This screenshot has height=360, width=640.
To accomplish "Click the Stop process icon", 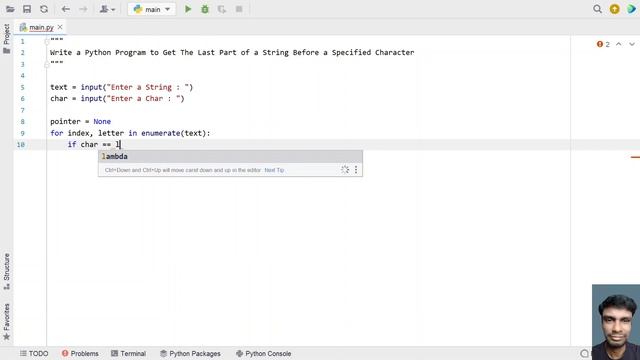I will [x=239, y=9].
